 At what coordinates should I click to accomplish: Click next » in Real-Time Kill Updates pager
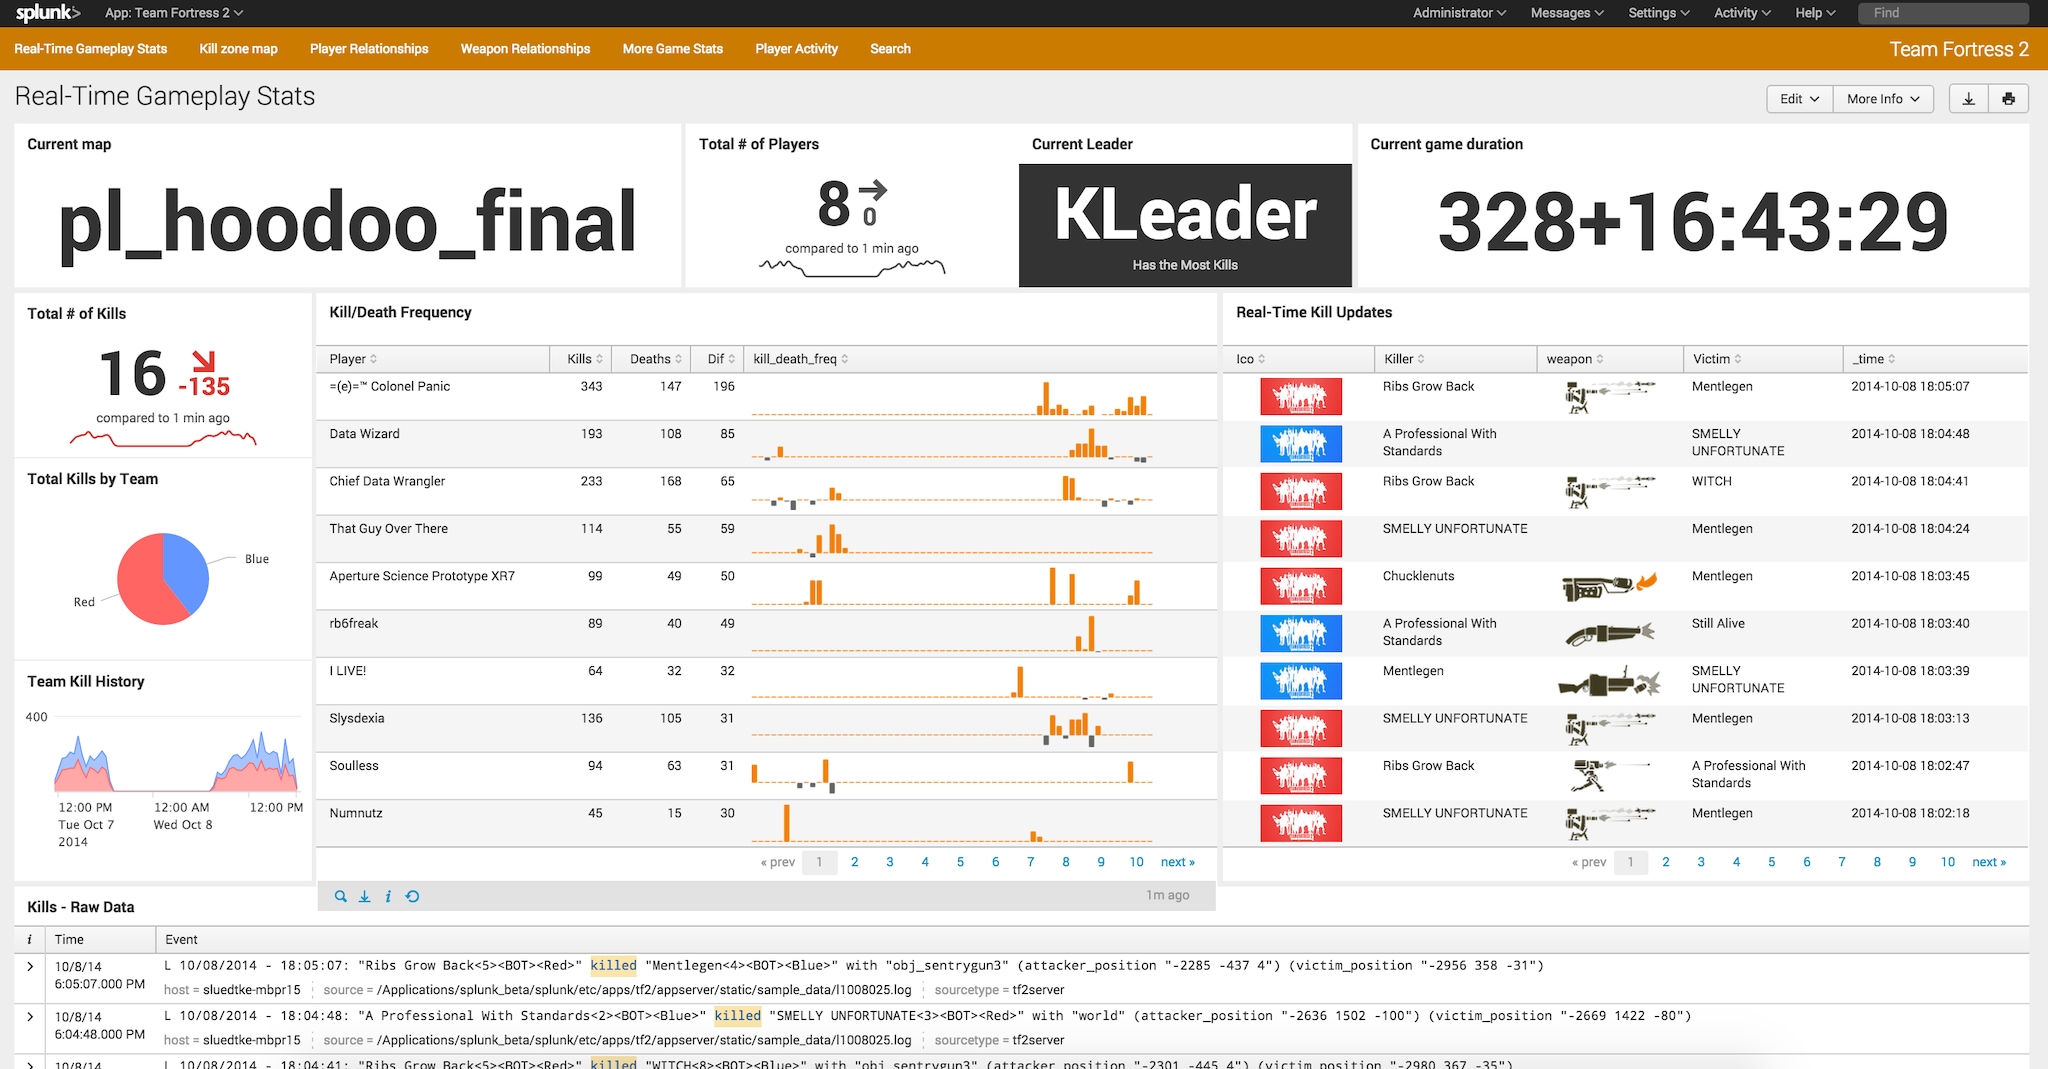[1989, 862]
